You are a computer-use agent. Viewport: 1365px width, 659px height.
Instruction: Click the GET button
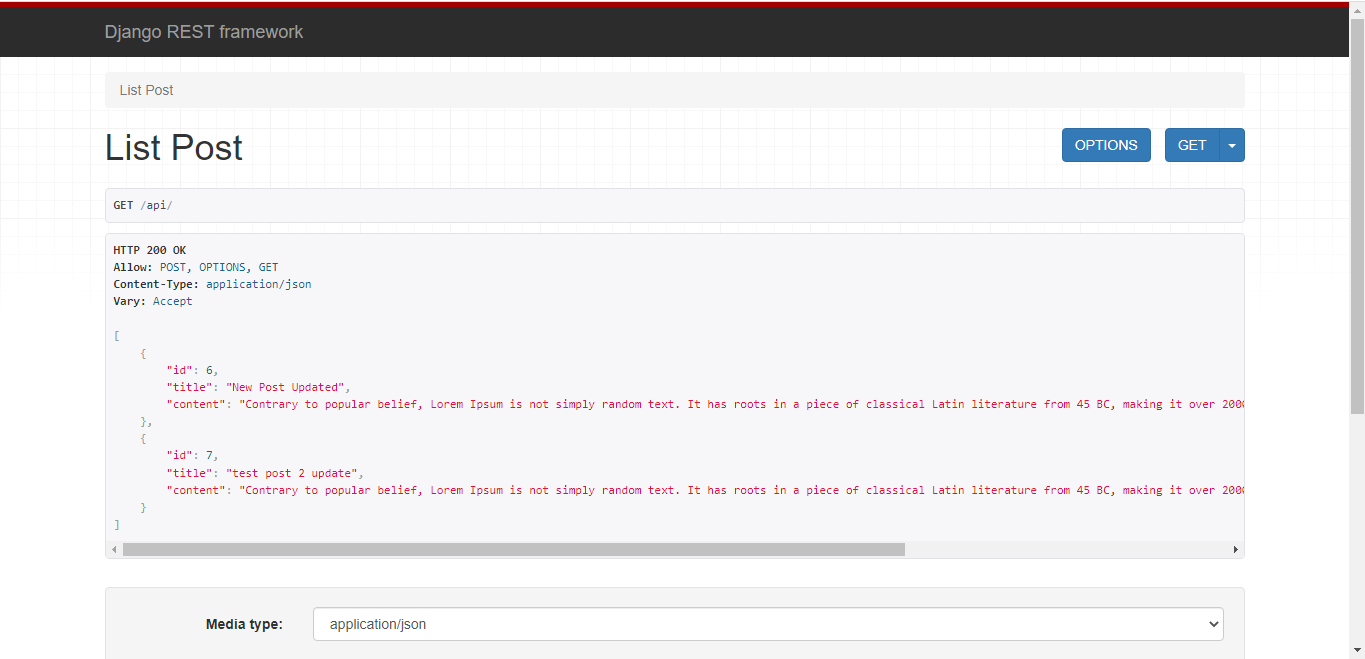tap(1192, 145)
